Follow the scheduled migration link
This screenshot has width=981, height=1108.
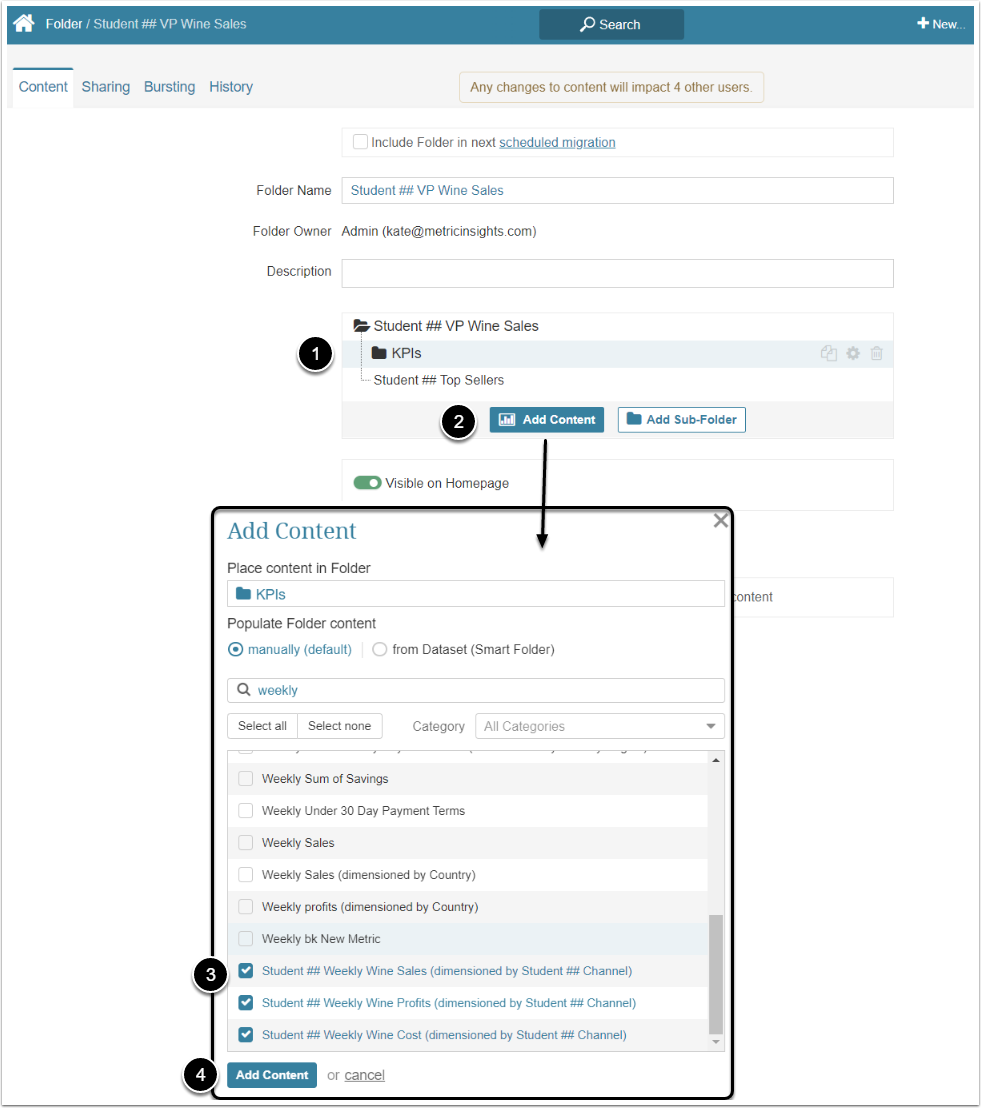557,142
